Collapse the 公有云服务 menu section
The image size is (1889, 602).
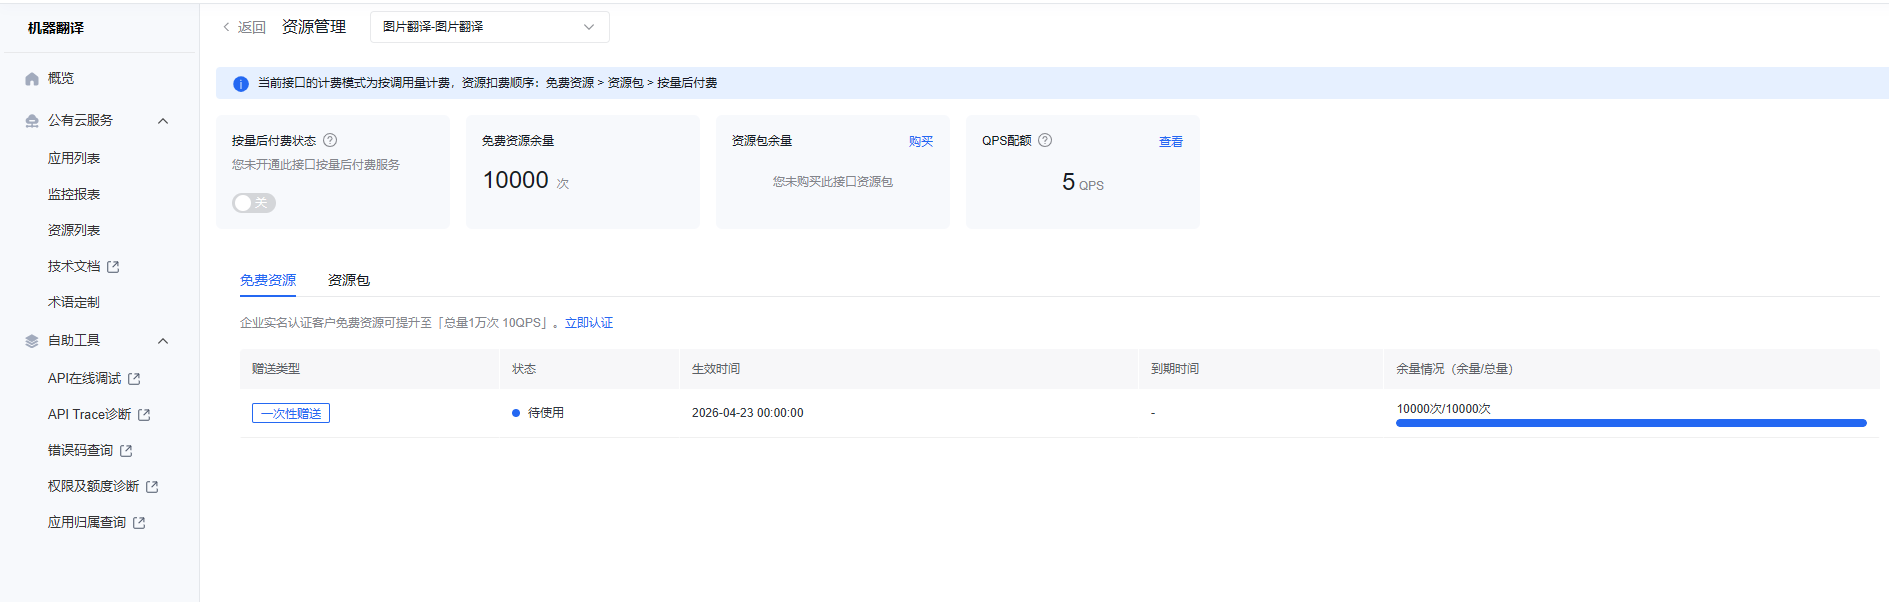[163, 121]
